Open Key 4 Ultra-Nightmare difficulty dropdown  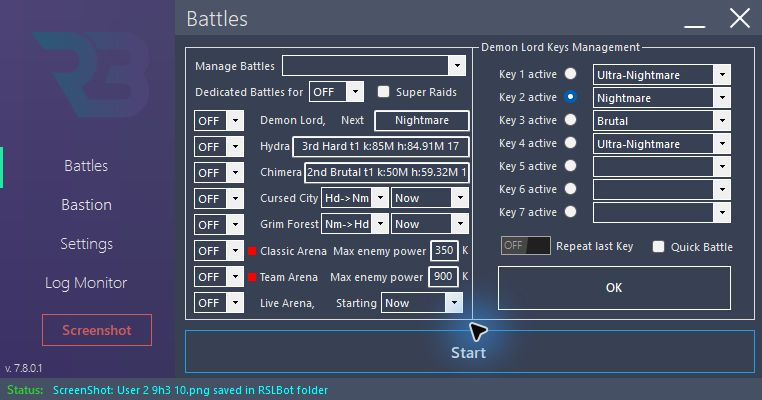[661, 144]
